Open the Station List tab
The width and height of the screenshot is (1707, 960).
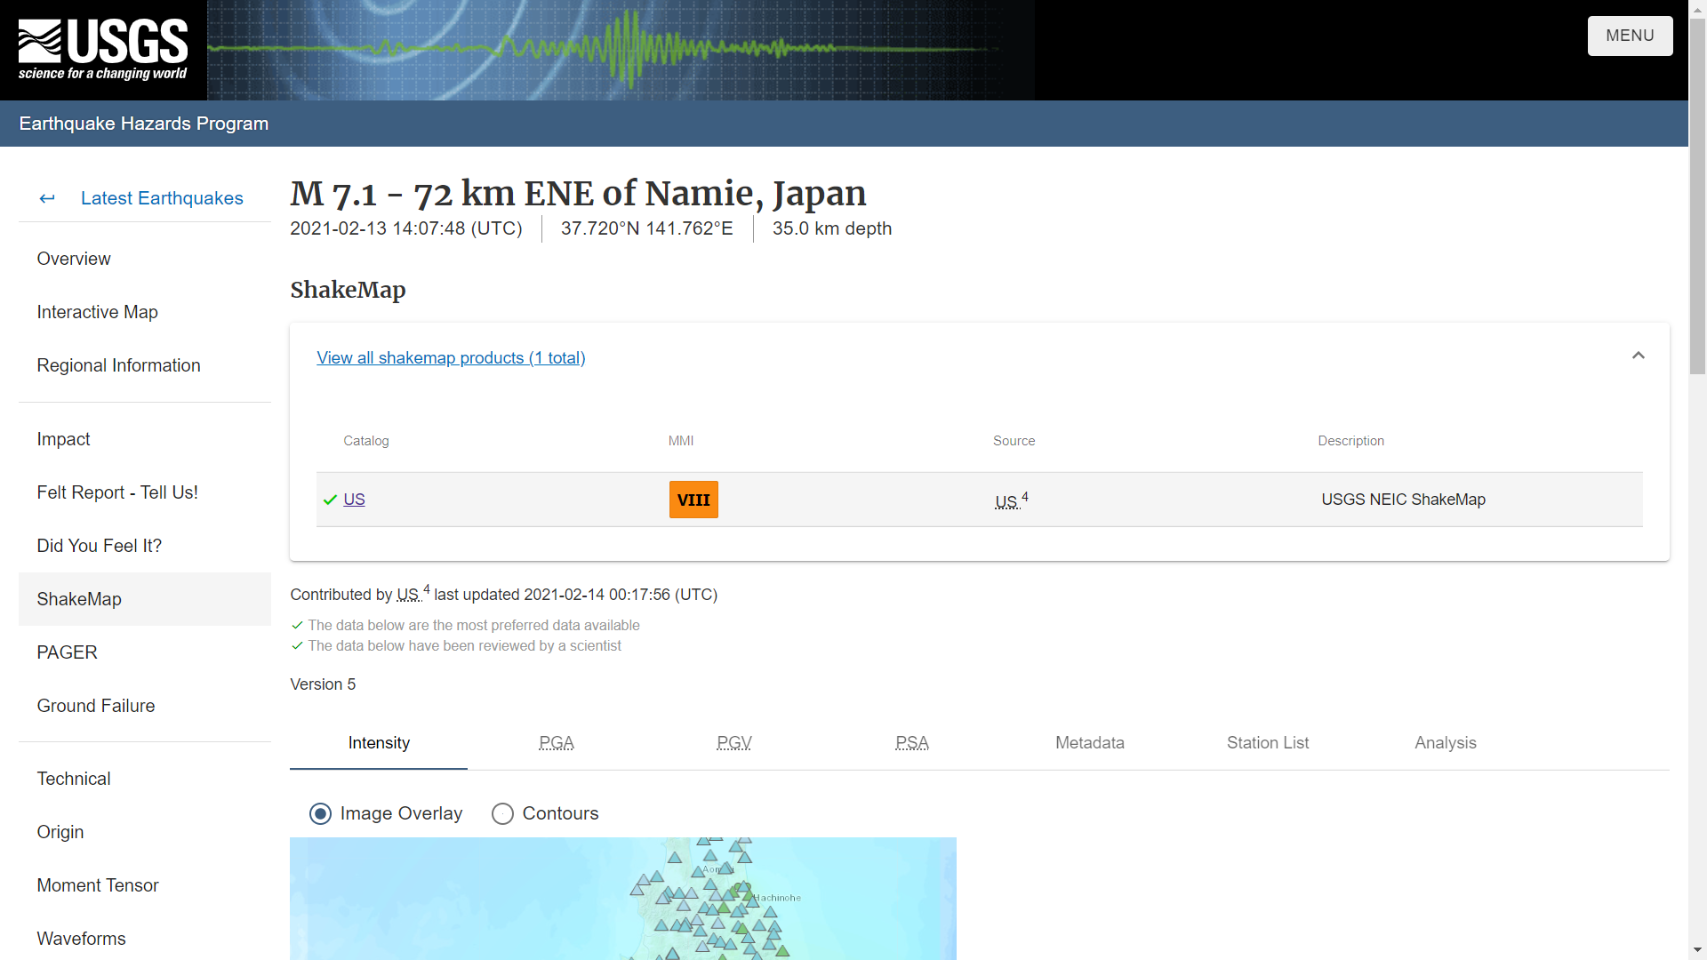coord(1267,743)
